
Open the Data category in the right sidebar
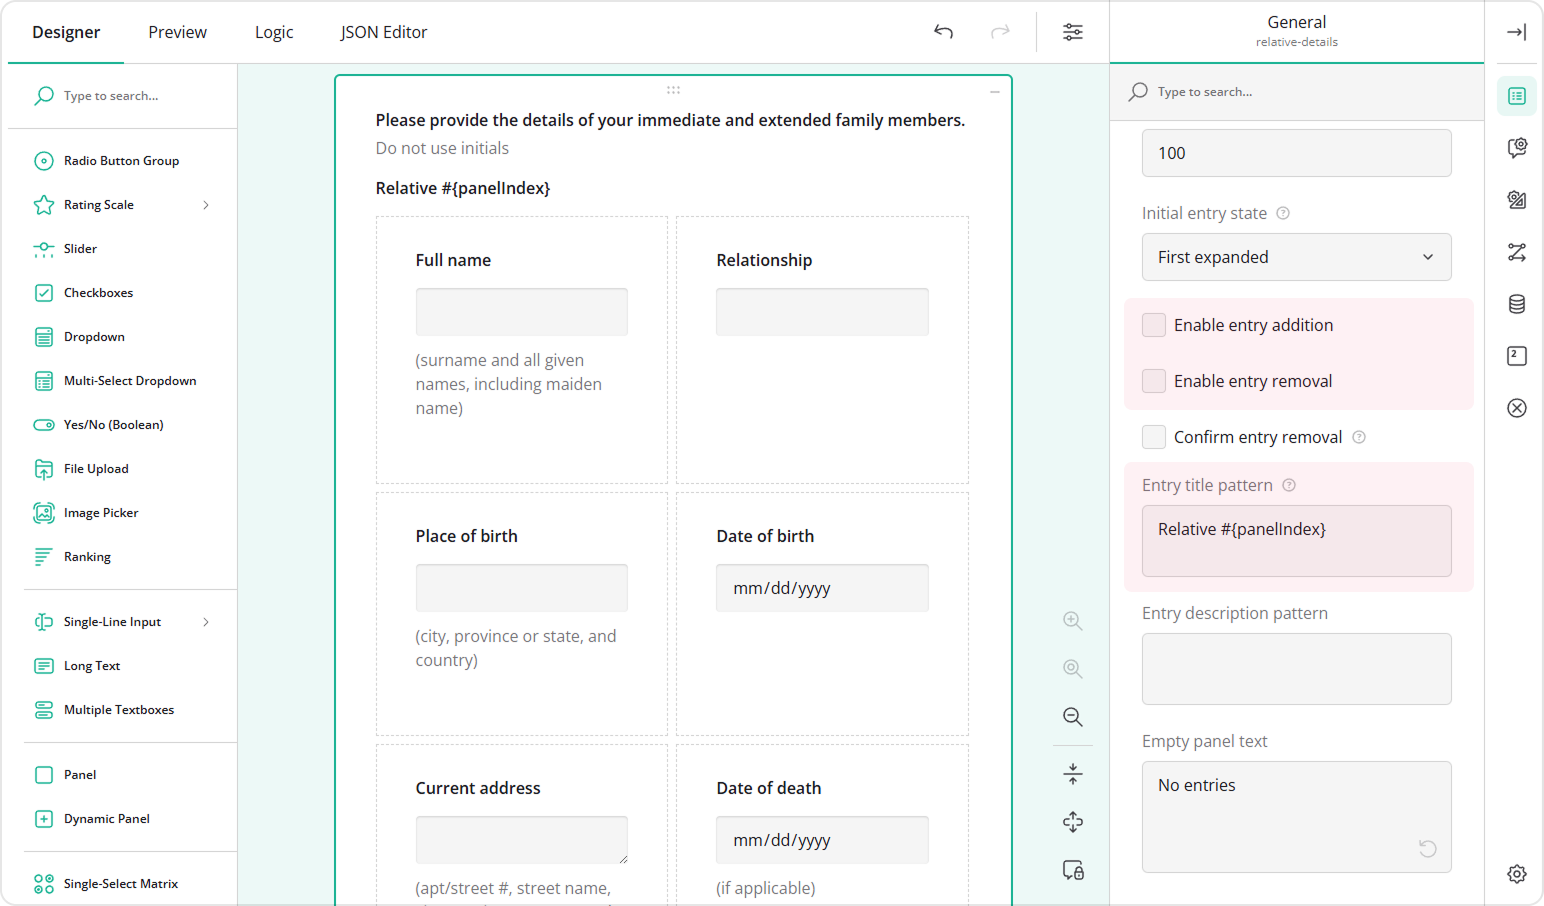(x=1517, y=304)
